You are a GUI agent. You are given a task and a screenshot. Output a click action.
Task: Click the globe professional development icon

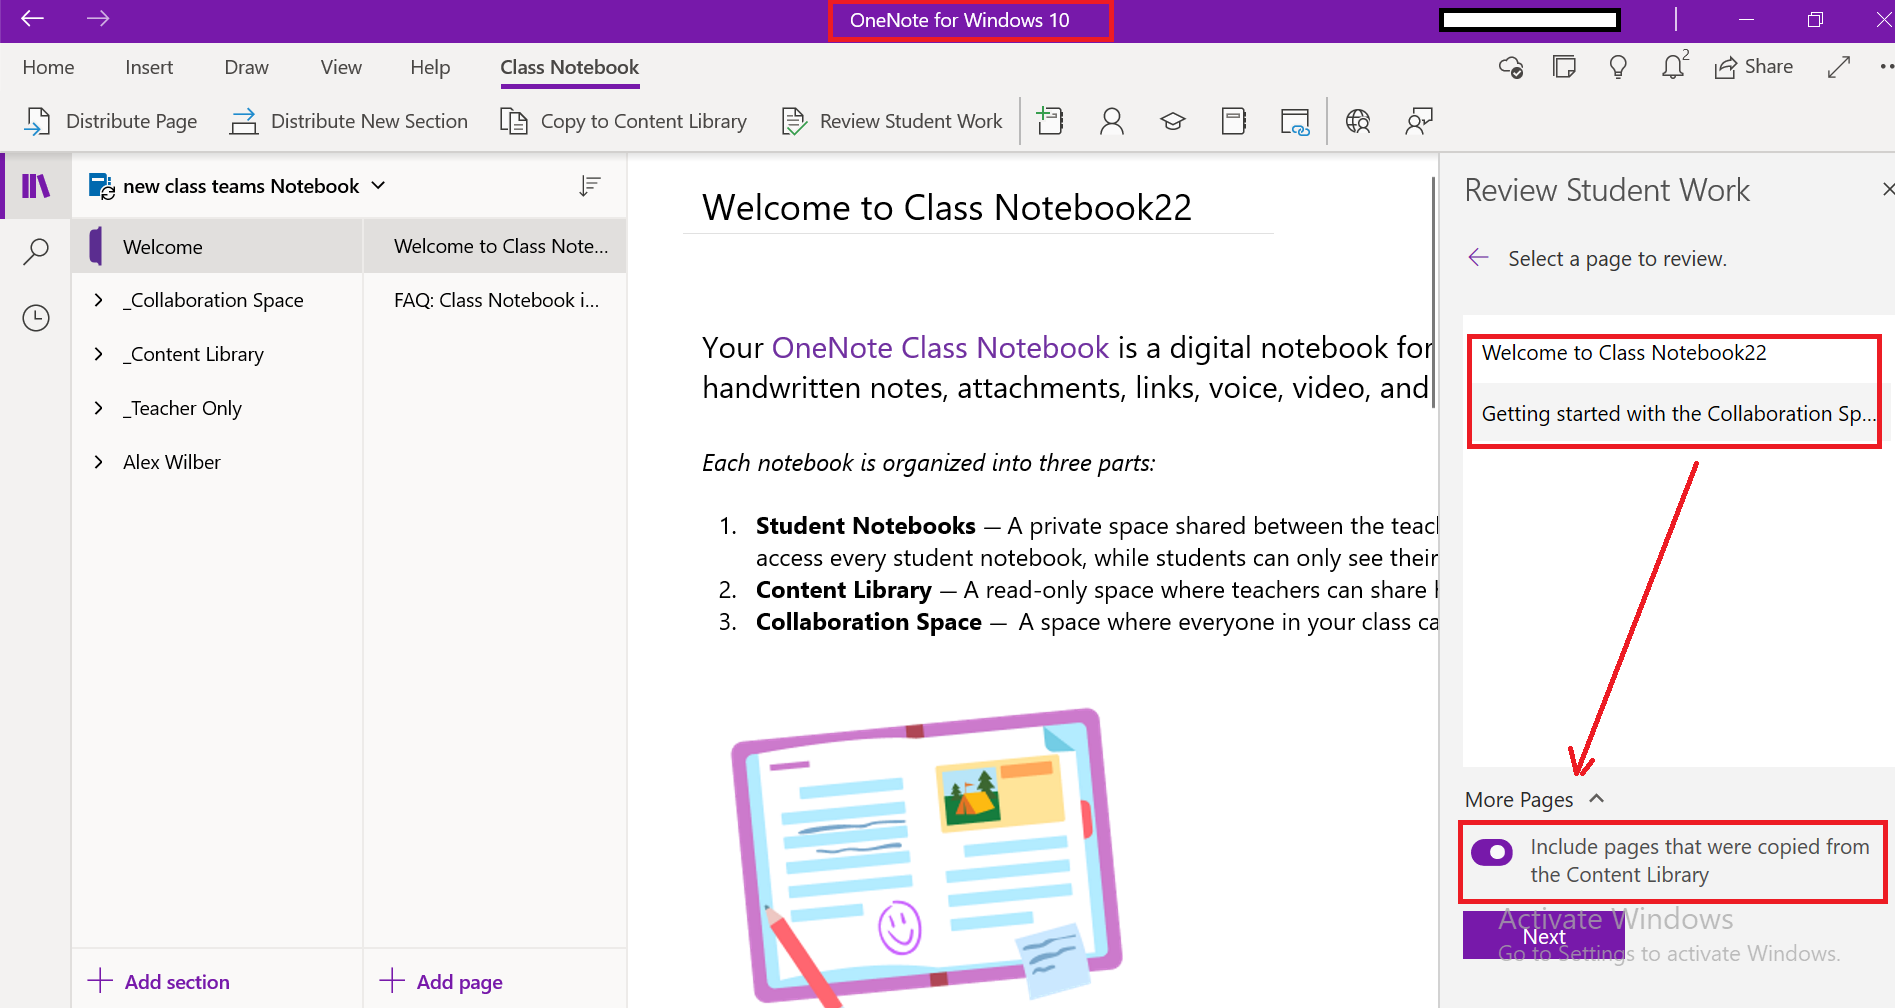(1358, 121)
